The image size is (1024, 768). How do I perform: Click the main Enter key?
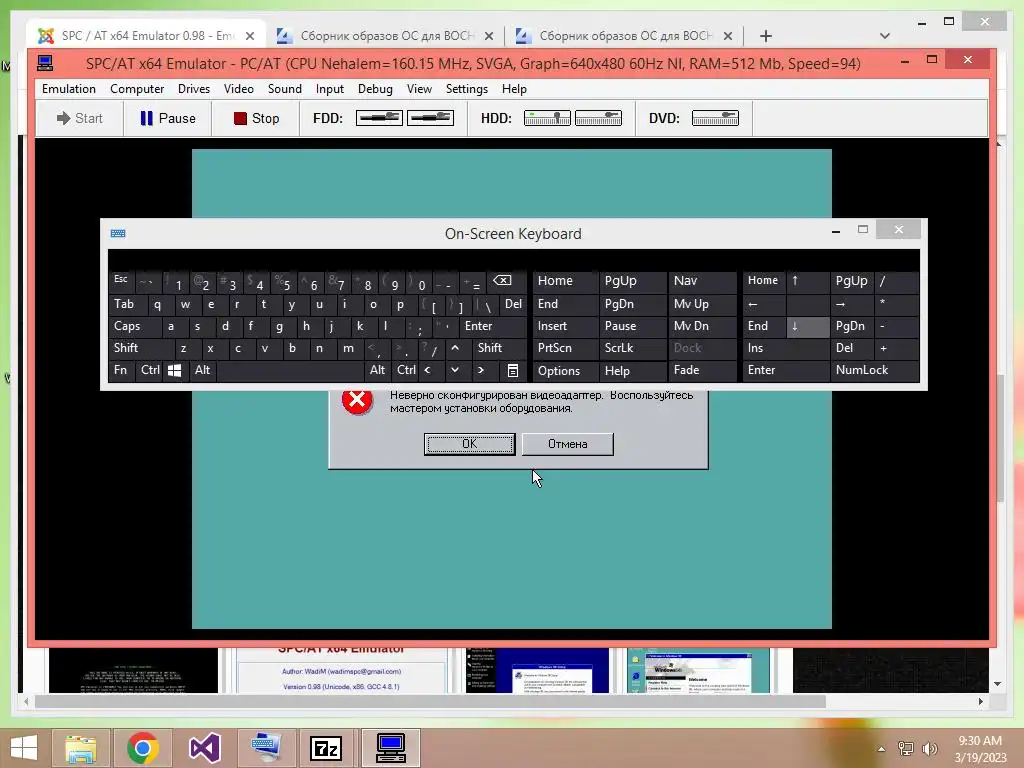(x=493, y=326)
